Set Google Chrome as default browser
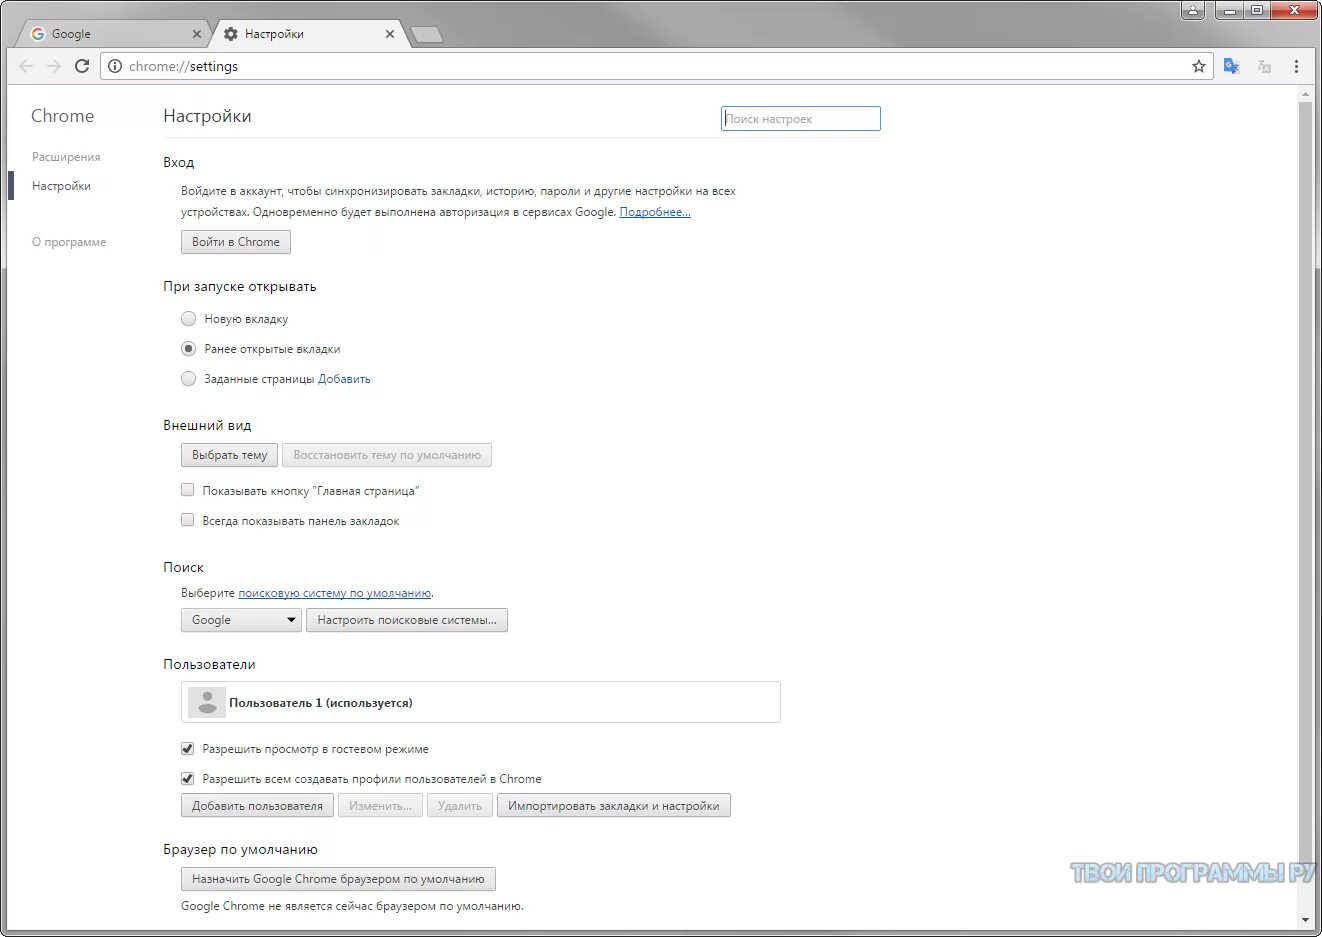This screenshot has width=1322, height=937. point(338,879)
